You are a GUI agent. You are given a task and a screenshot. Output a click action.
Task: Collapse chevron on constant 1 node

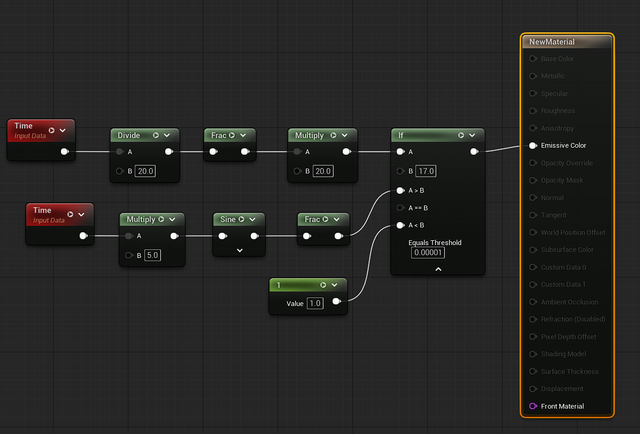(x=334, y=285)
